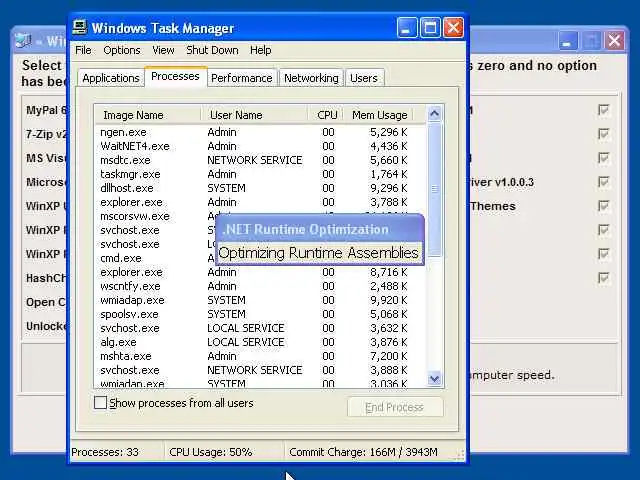640x480 pixels.
Task: Open the File menu
Action: pos(83,50)
